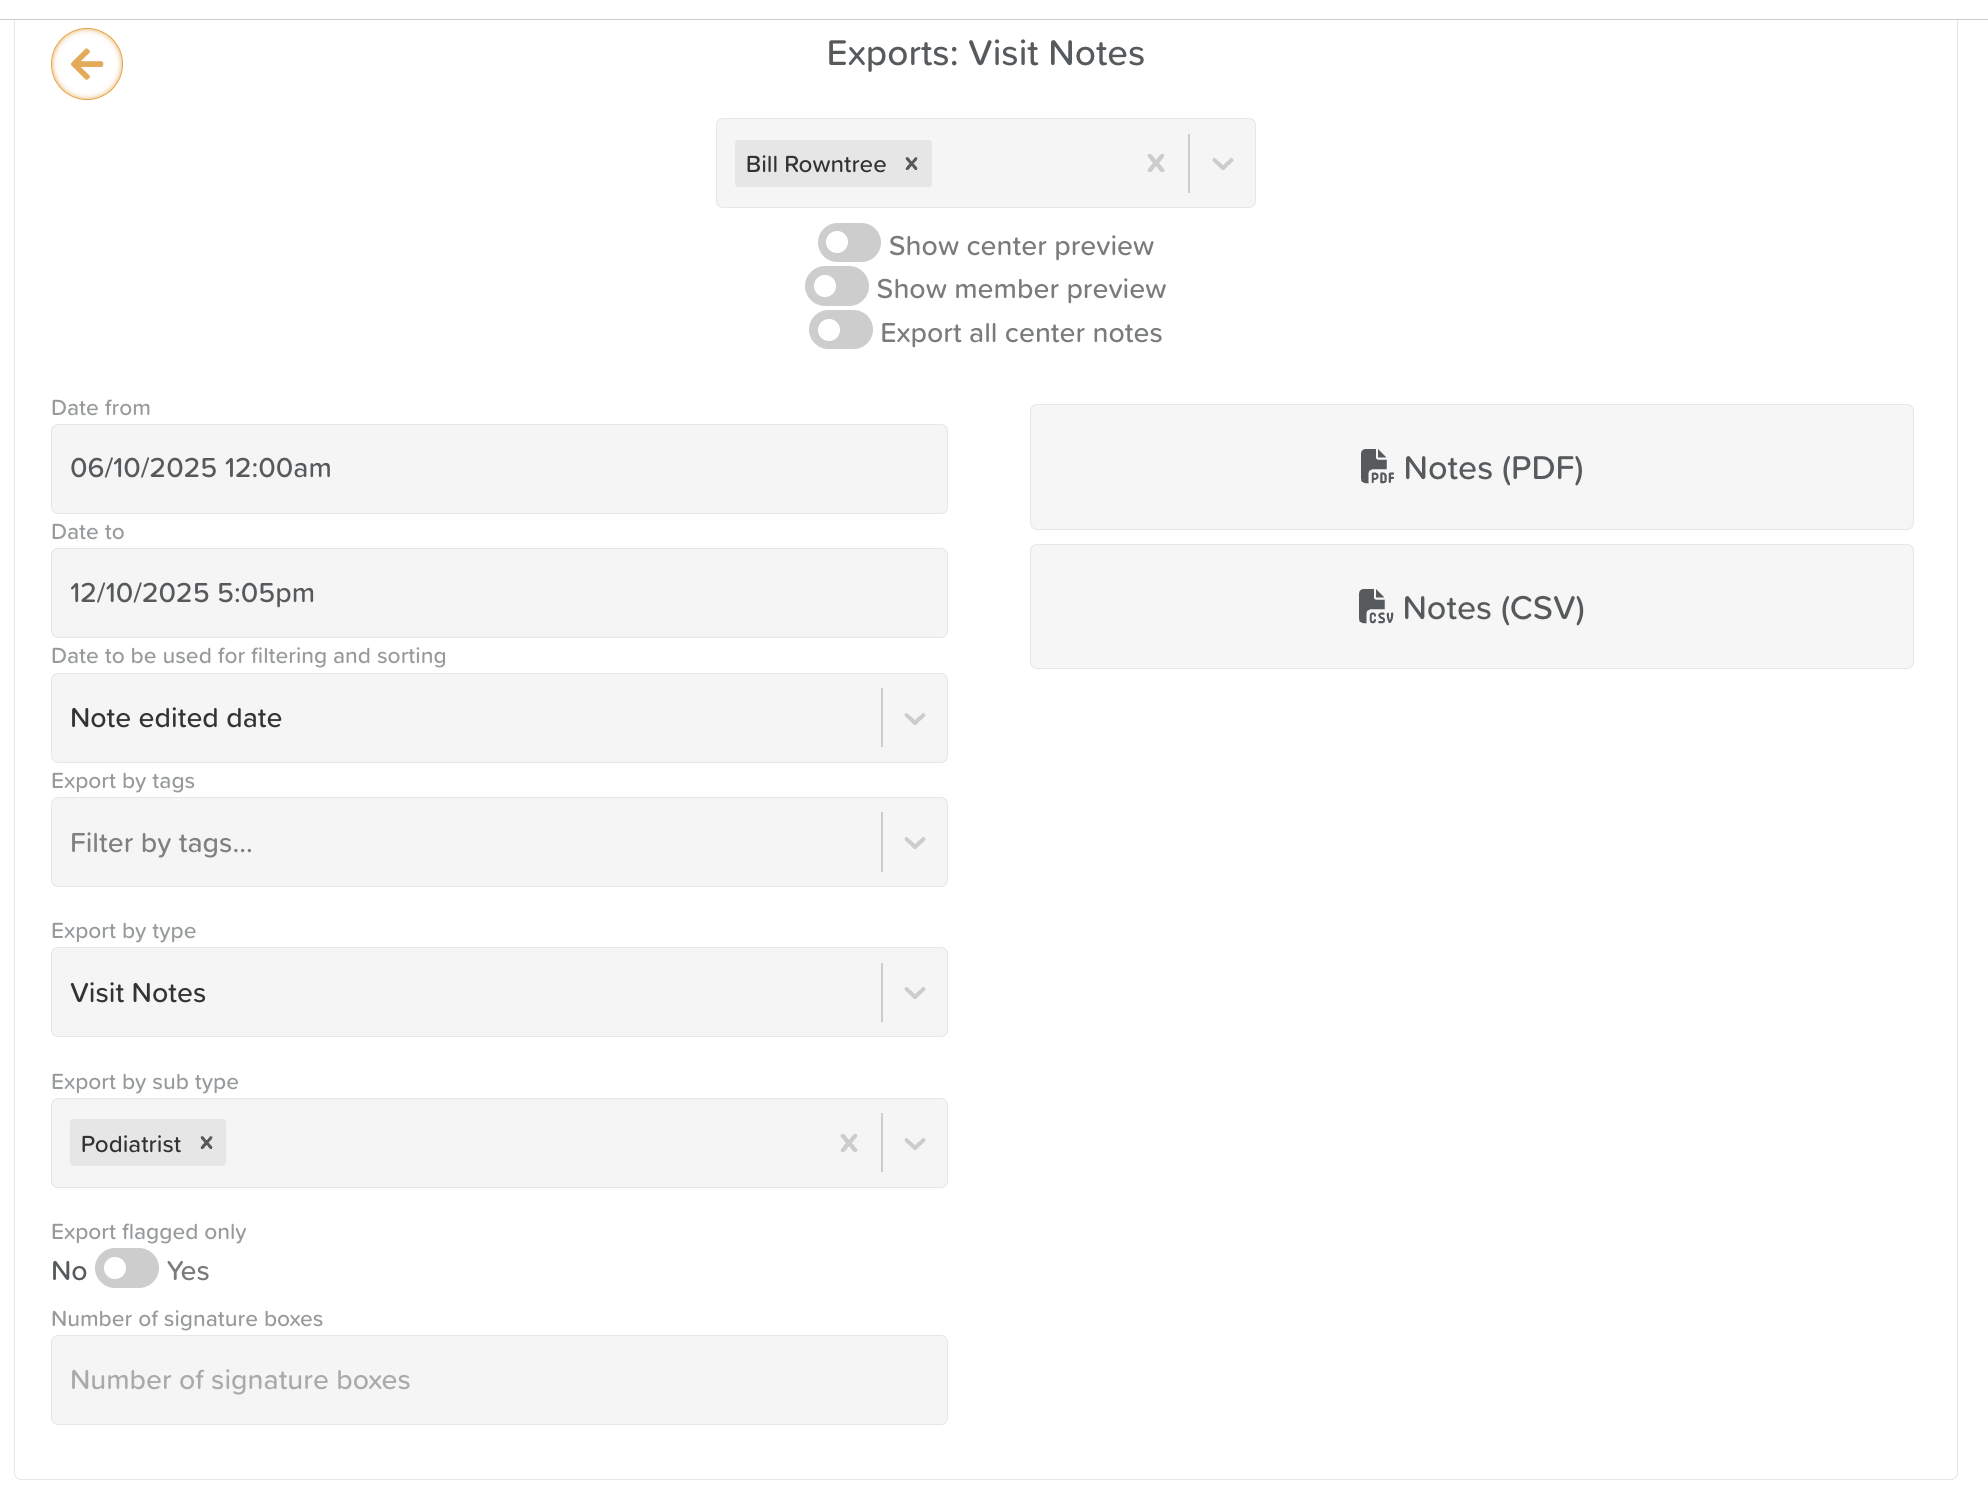Expand the Visit Notes type dropdown

click(x=914, y=993)
